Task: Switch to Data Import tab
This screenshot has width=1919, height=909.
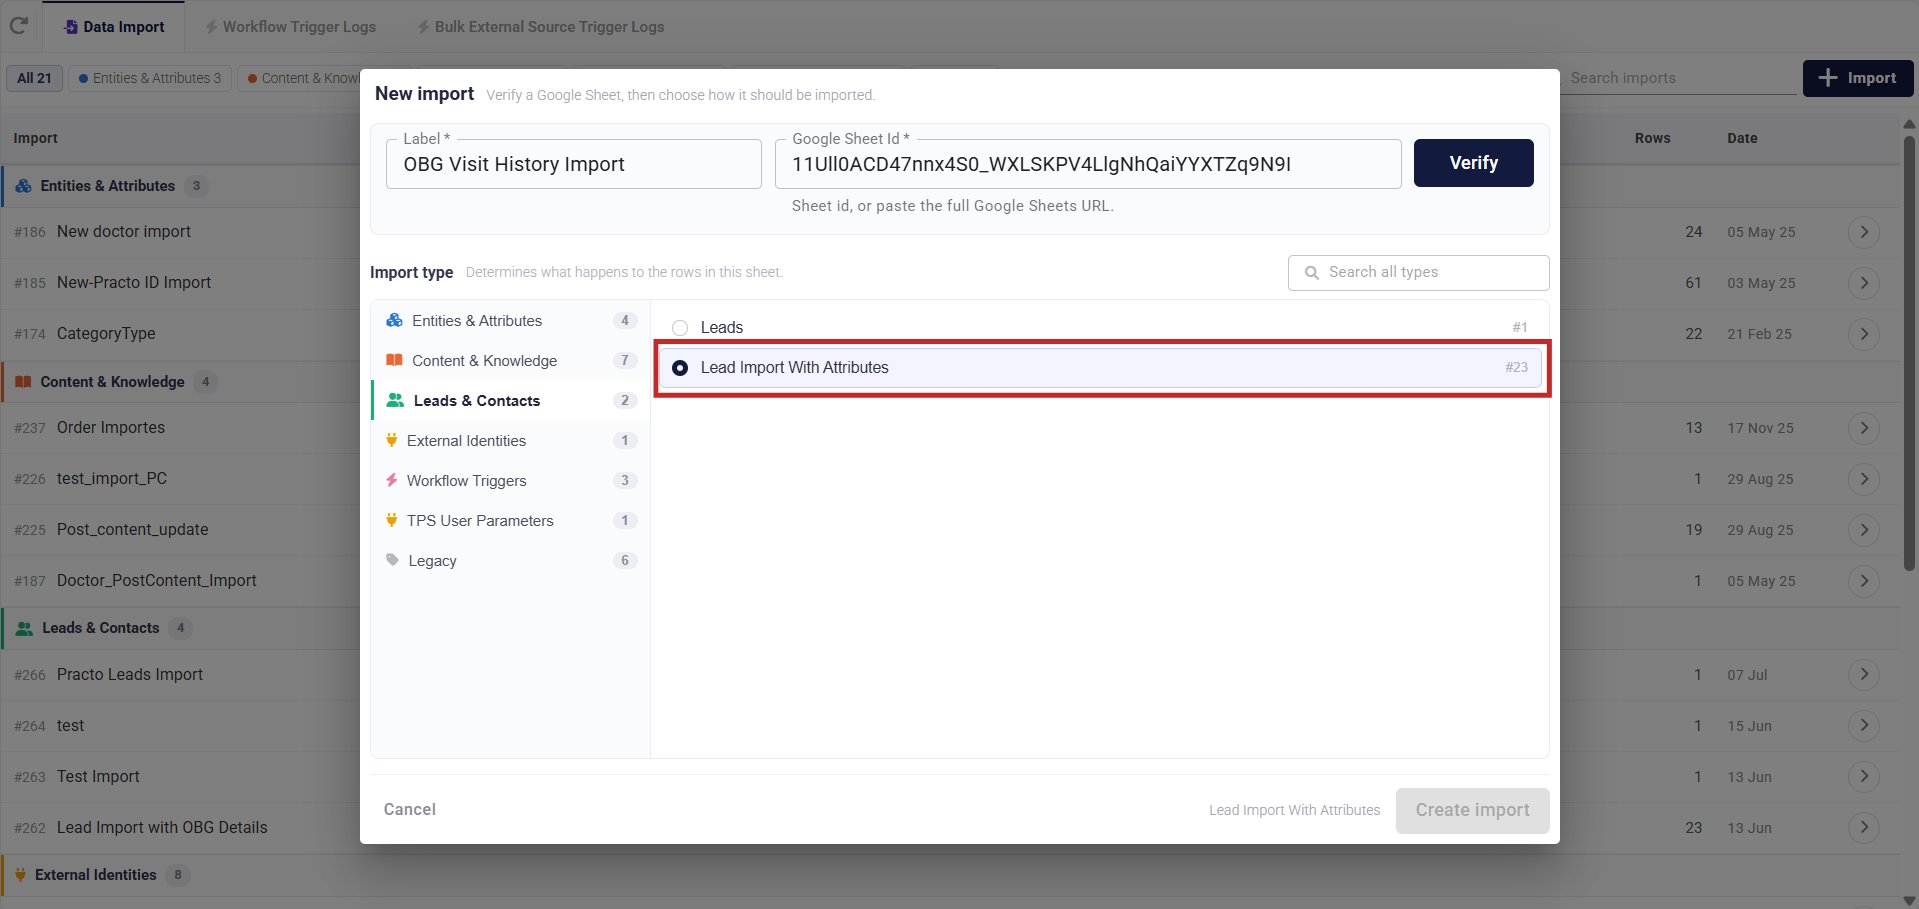Action: pos(113,27)
